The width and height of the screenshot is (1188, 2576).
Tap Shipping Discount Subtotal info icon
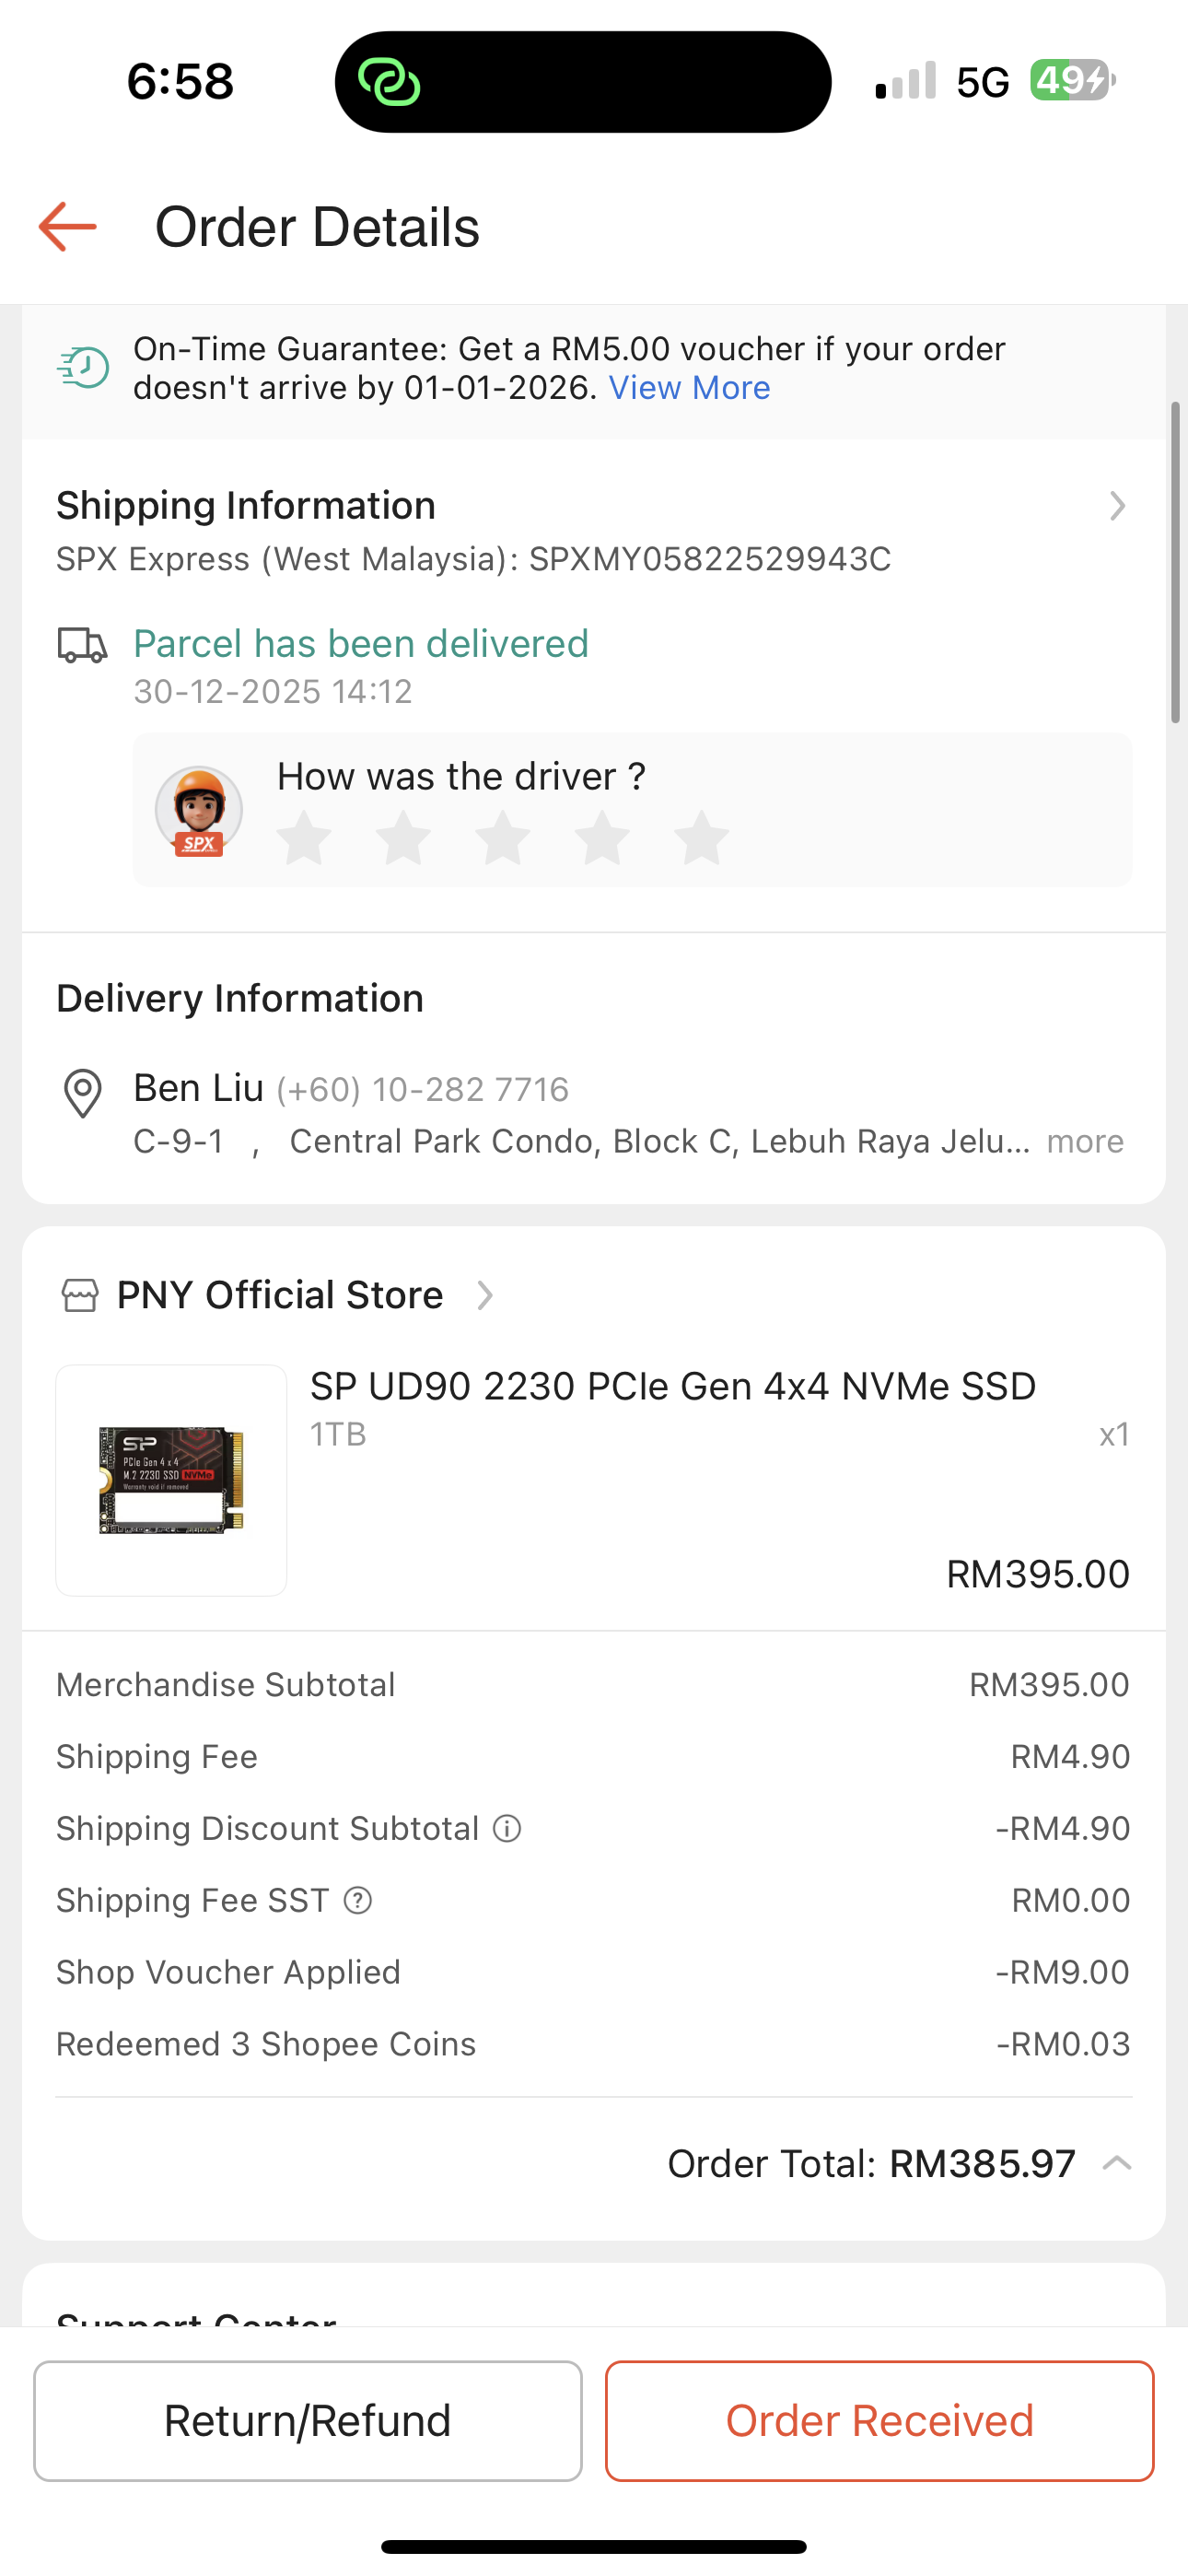508,1829
